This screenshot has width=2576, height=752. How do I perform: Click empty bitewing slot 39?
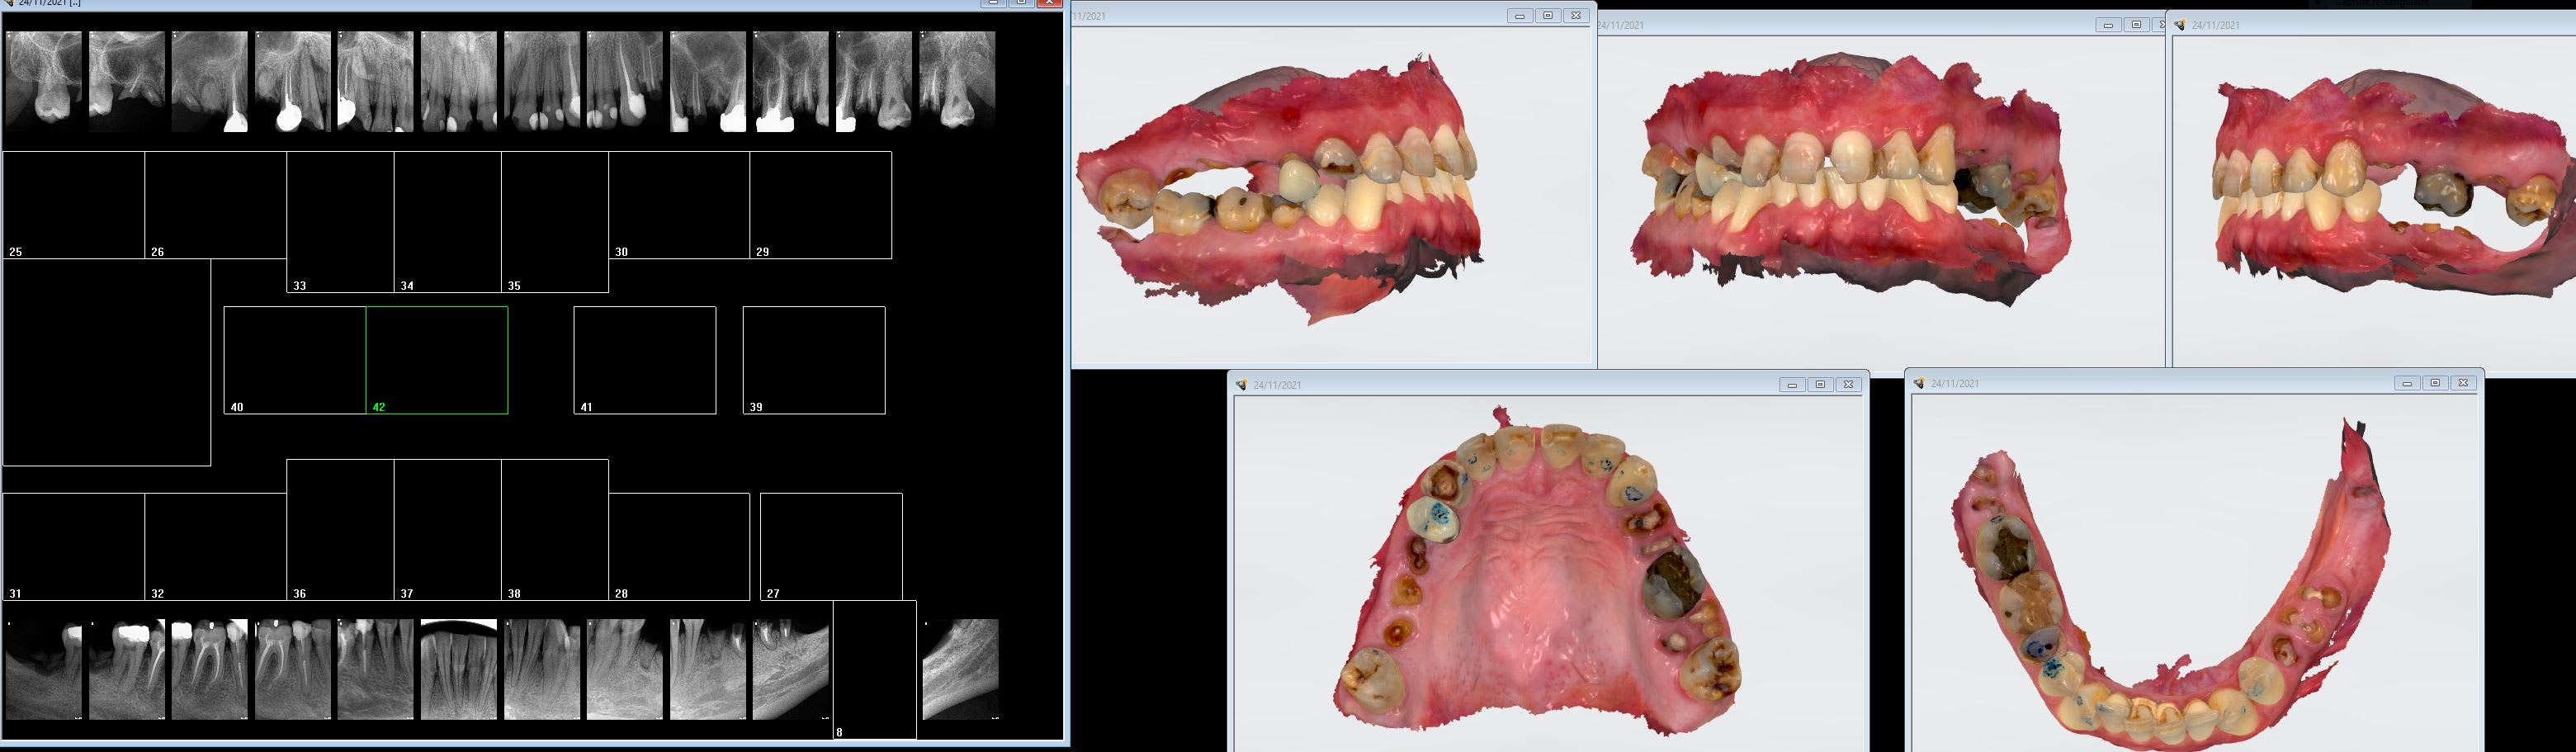tap(814, 360)
